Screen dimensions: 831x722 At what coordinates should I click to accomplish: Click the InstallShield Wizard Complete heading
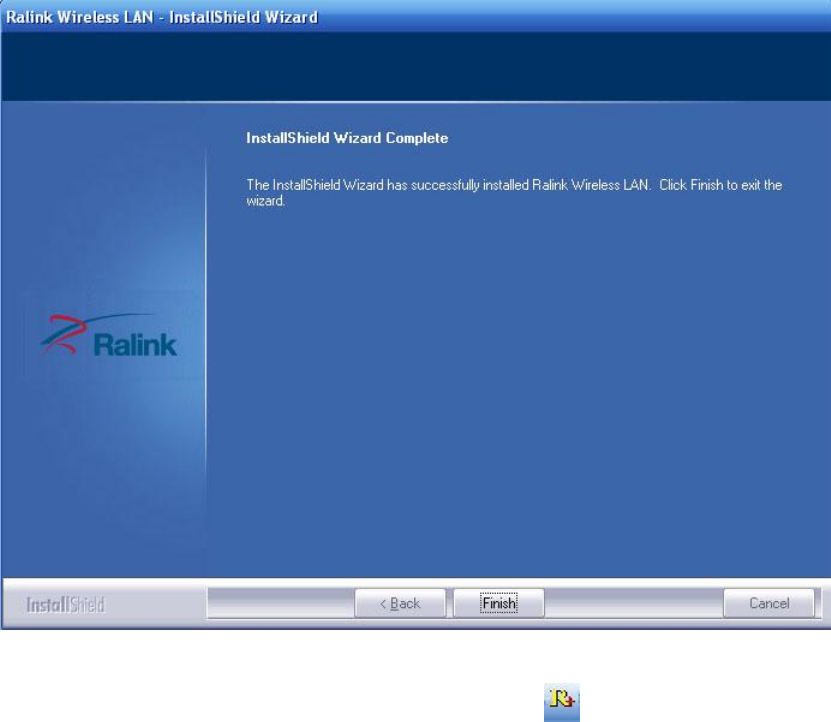pyautogui.click(x=347, y=138)
